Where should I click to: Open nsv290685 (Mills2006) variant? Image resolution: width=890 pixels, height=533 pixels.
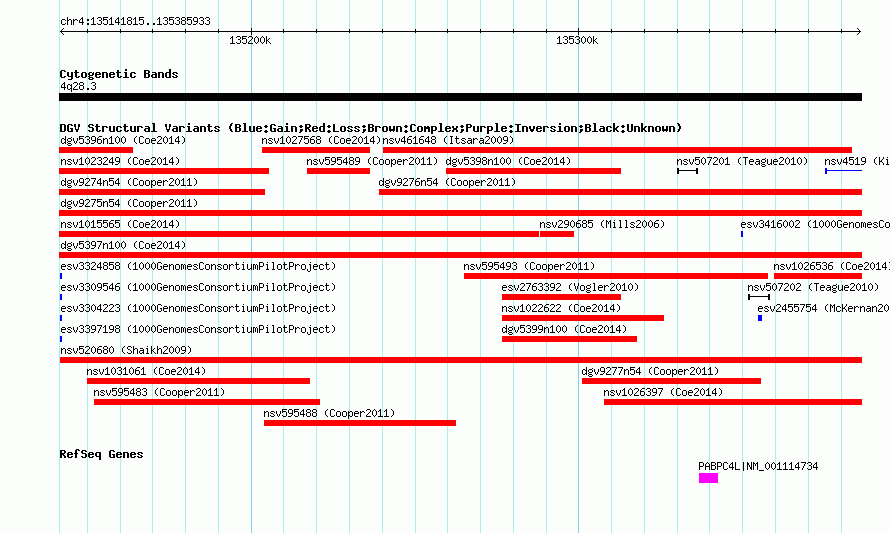pyautogui.click(x=557, y=234)
